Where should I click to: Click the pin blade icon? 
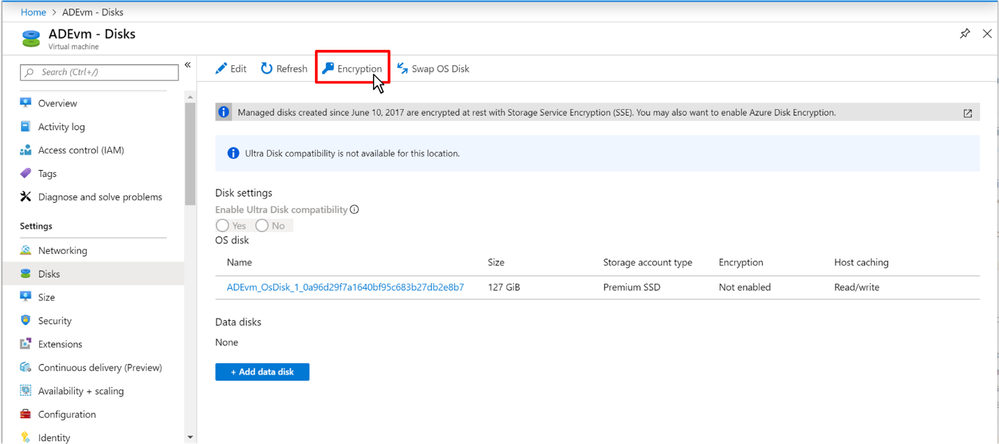(965, 34)
